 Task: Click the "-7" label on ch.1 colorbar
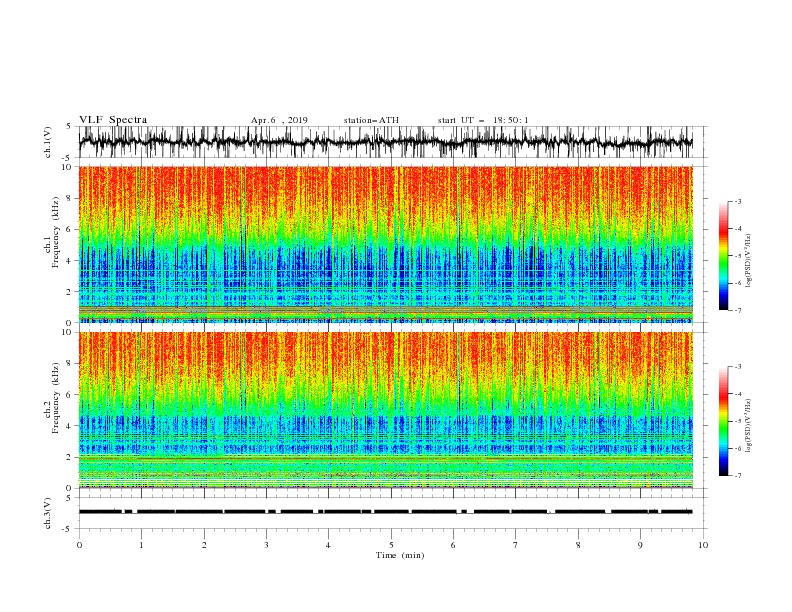click(x=738, y=310)
